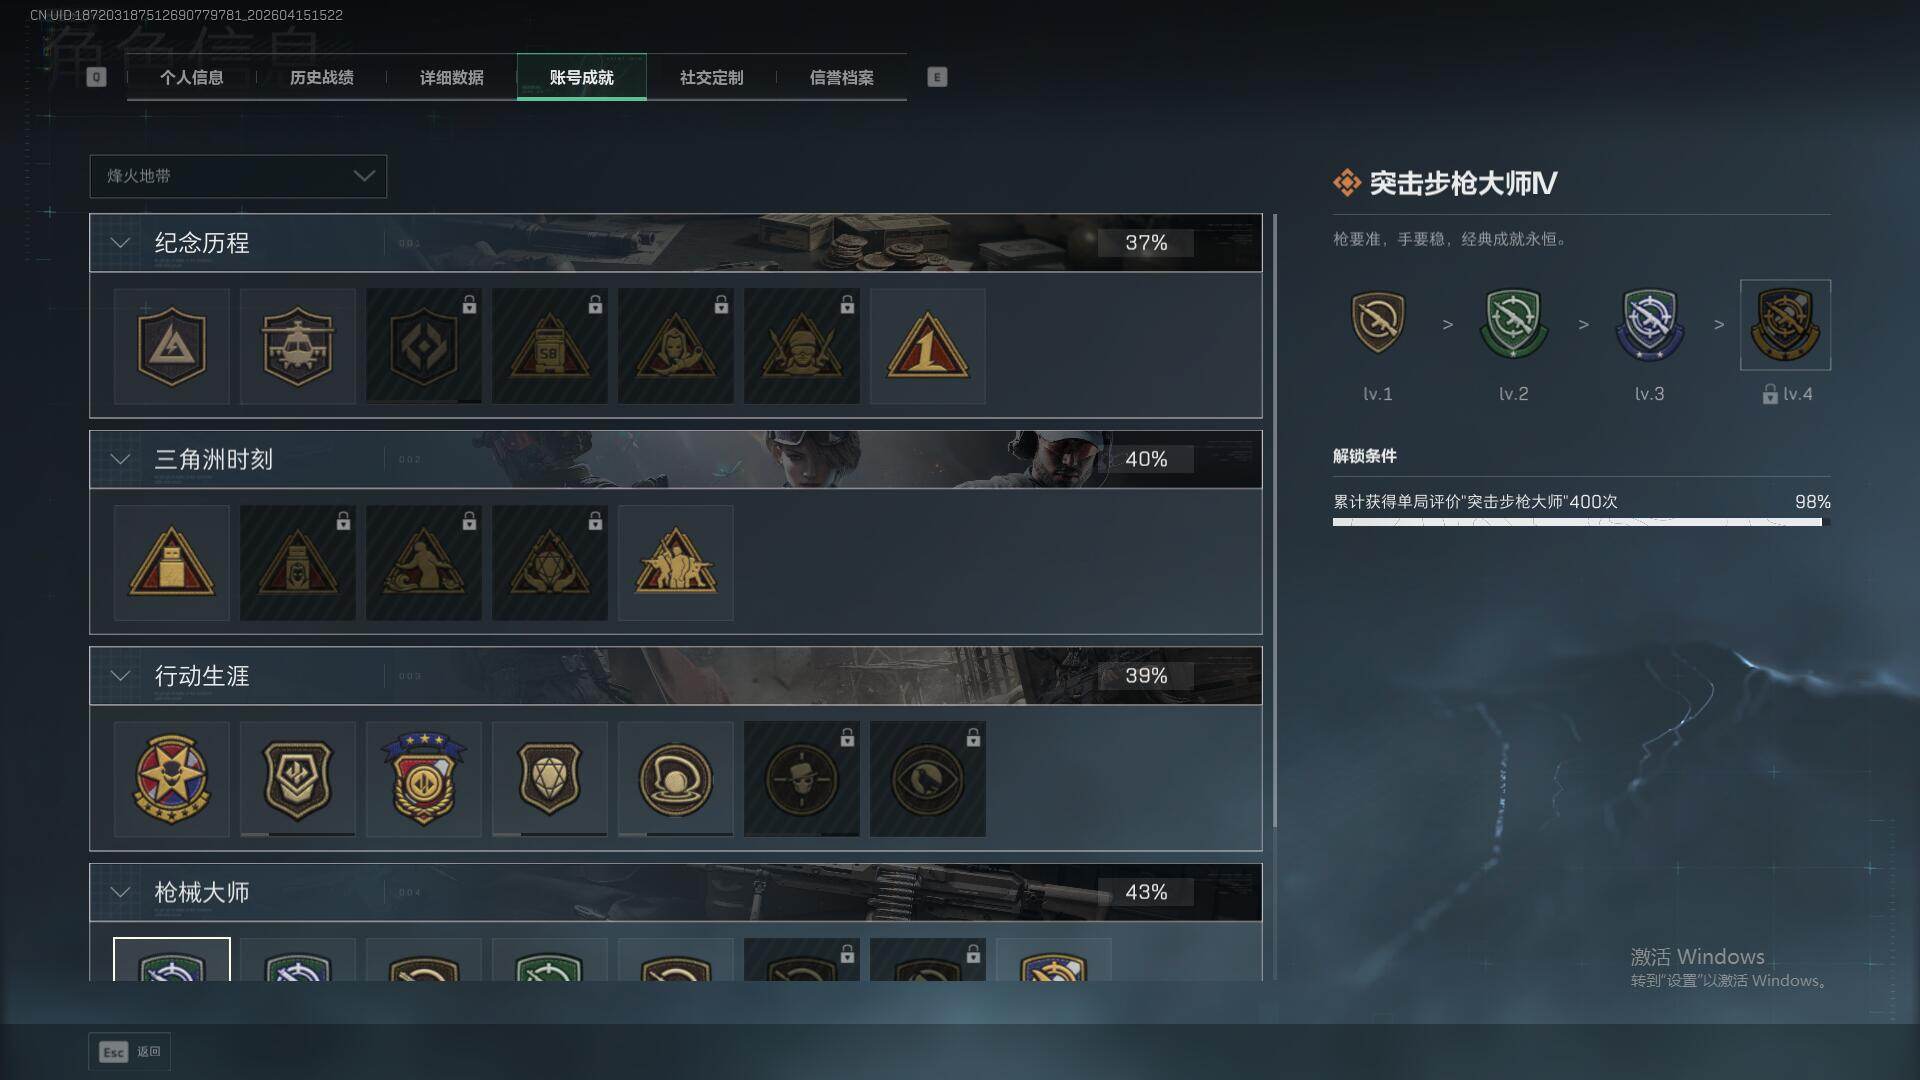Viewport: 1920px width, 1080px height.
Task: Select the locked skull crosshair badge
Action: 801,779
